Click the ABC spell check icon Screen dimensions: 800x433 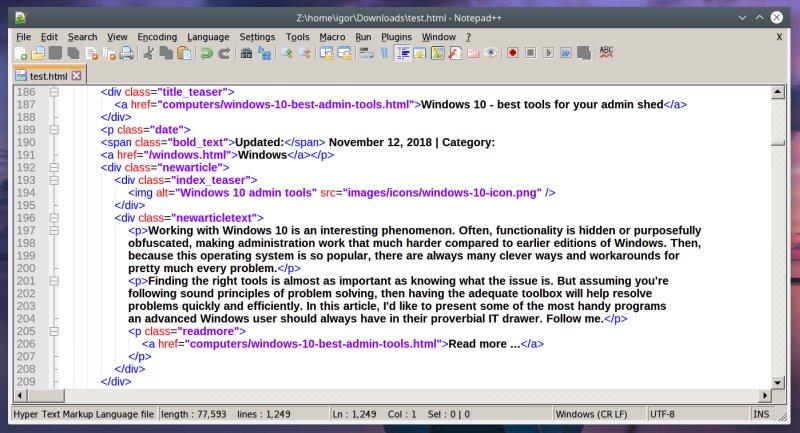click(x=606, y=53)
